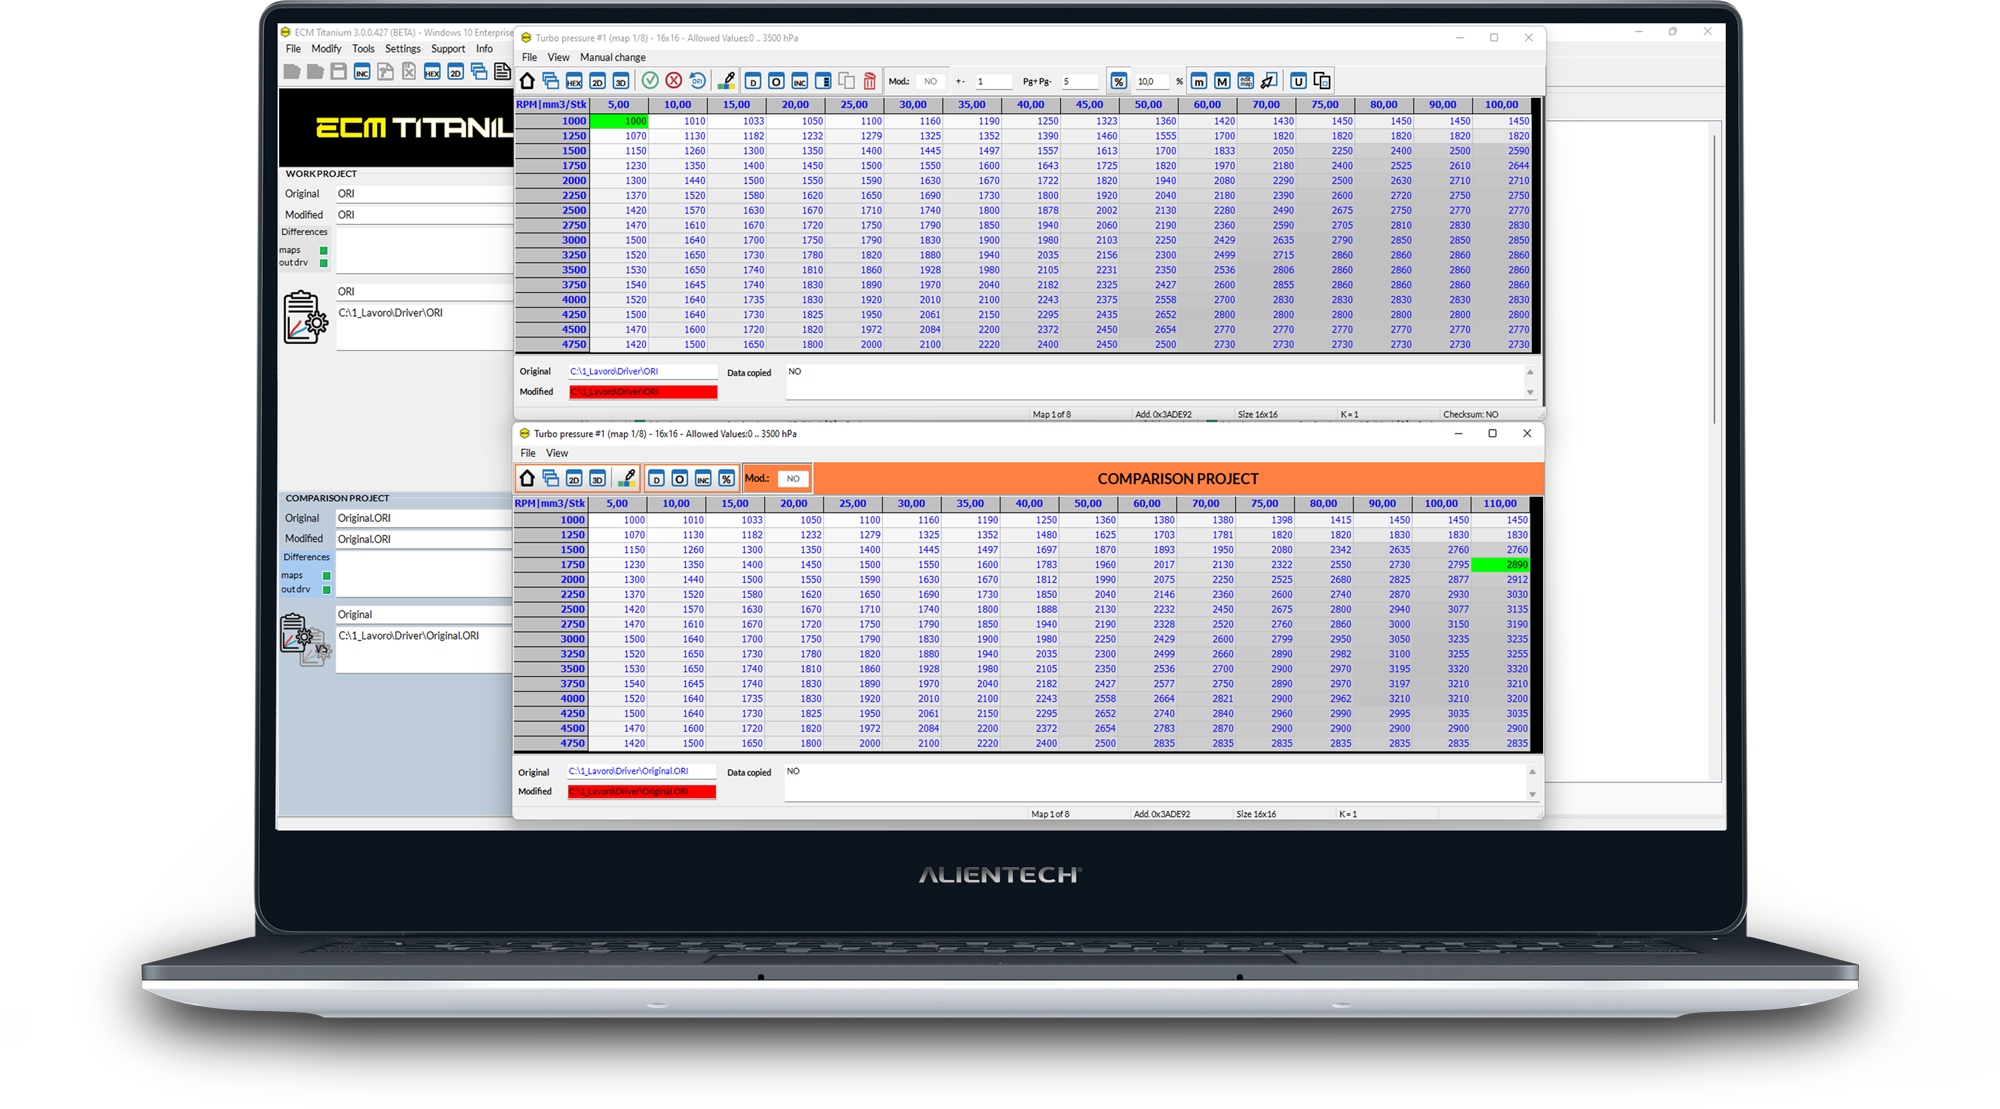
Task: Restore original values with the ORI icon
Action: pos(698,81)
